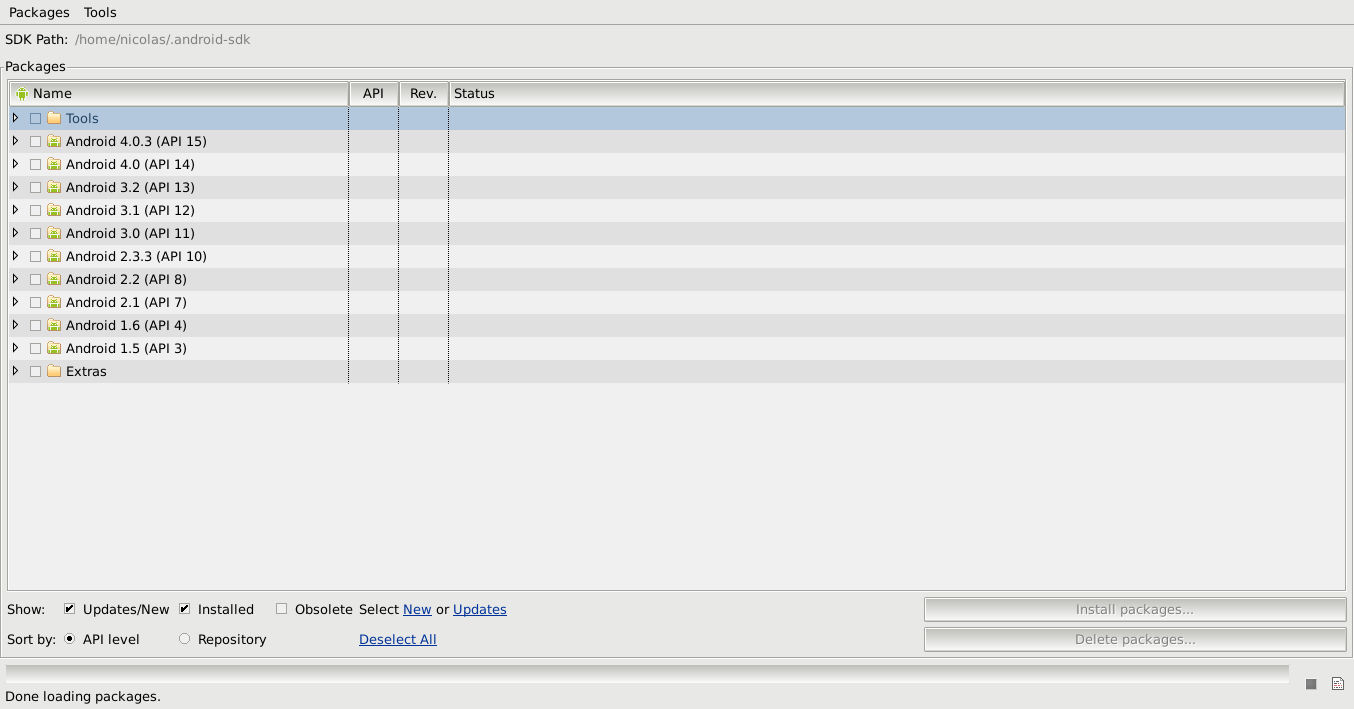Click the Android 2.3.3 platform folder icon
Viewport: 1354px width, 709px height.
(54, 256)
